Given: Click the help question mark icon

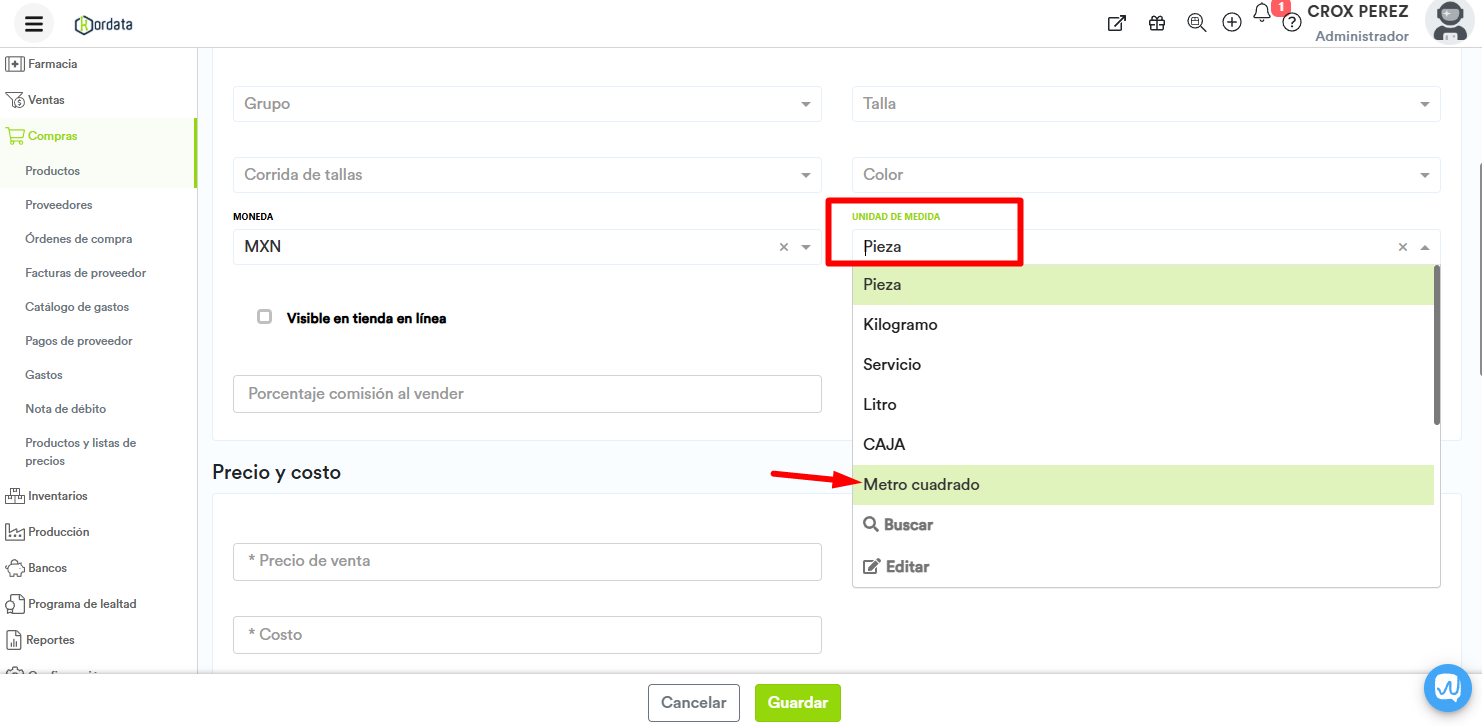Looking at the screenshot, I should [x=1292, y=23].
